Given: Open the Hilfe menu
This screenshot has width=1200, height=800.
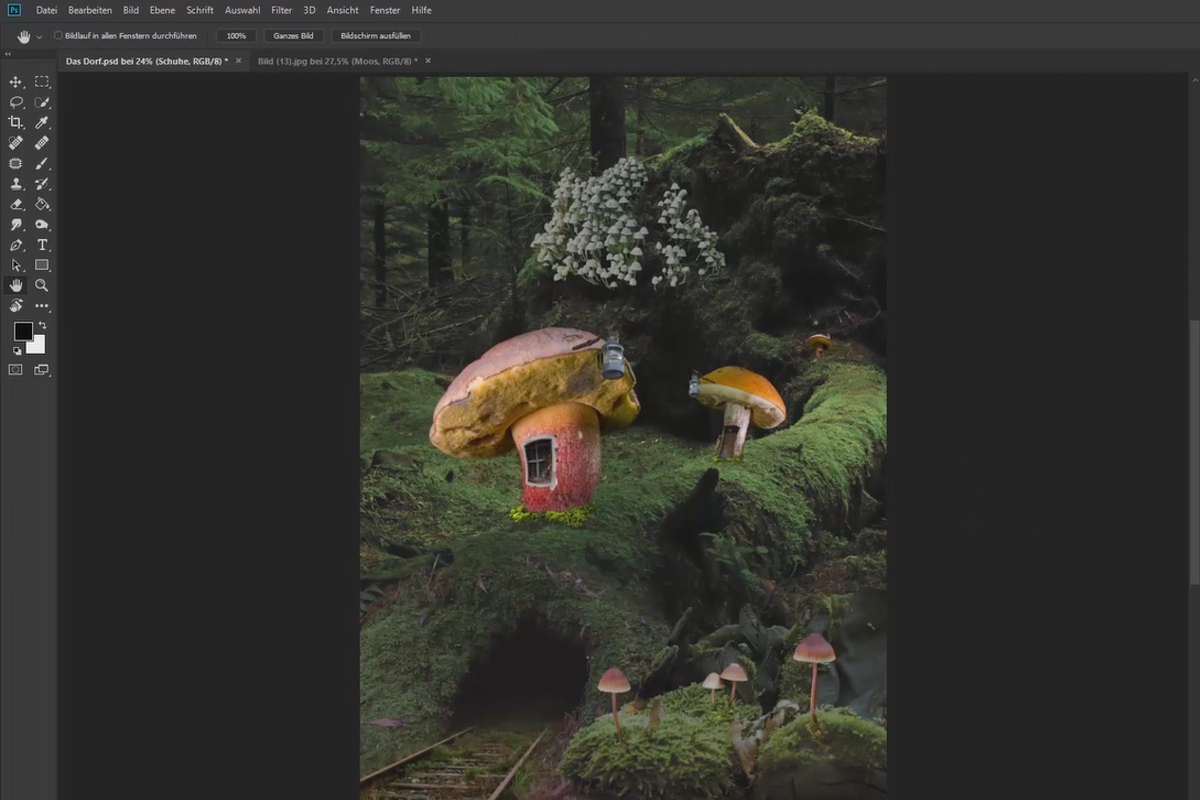Looking at the screenshot, I should [422, 10].
